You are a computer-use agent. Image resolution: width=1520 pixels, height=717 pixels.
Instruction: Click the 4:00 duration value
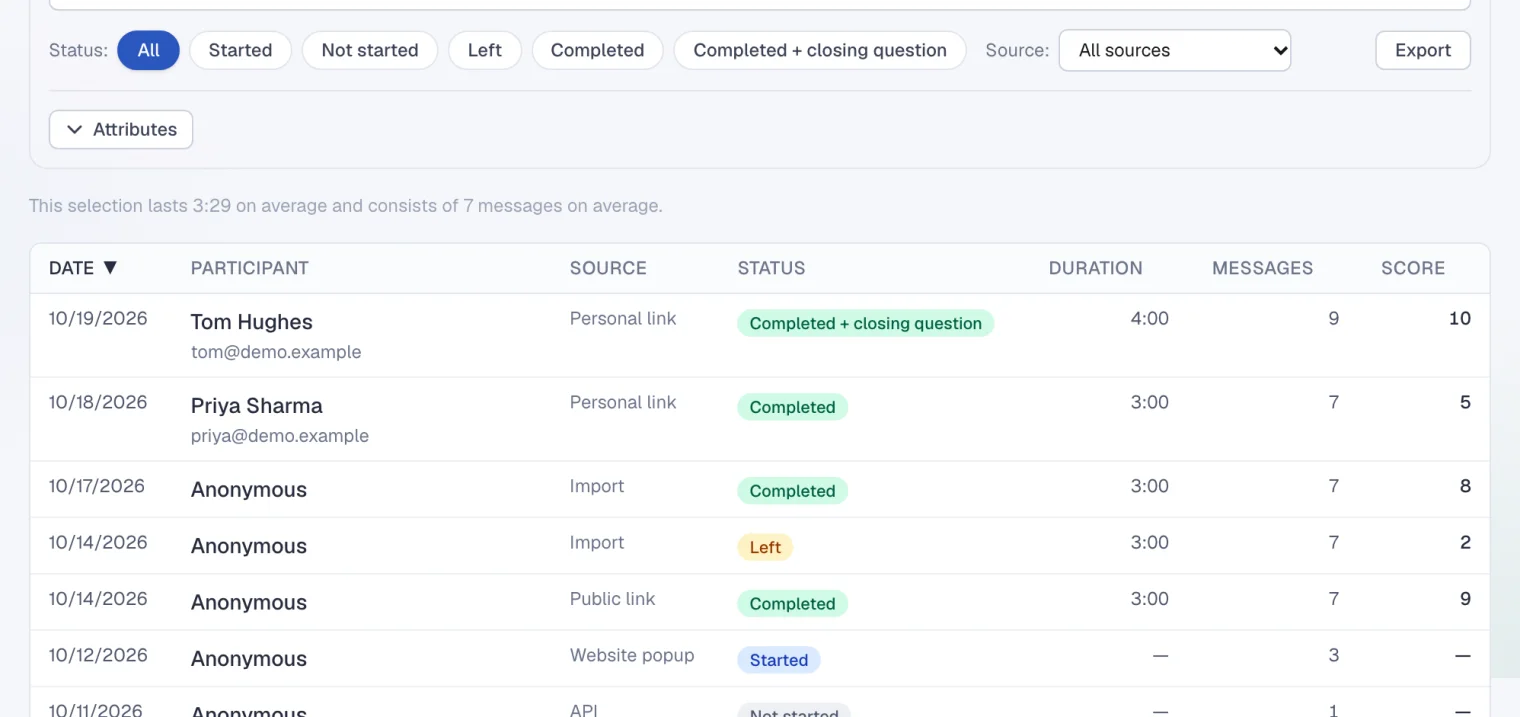coord(1150,319)
